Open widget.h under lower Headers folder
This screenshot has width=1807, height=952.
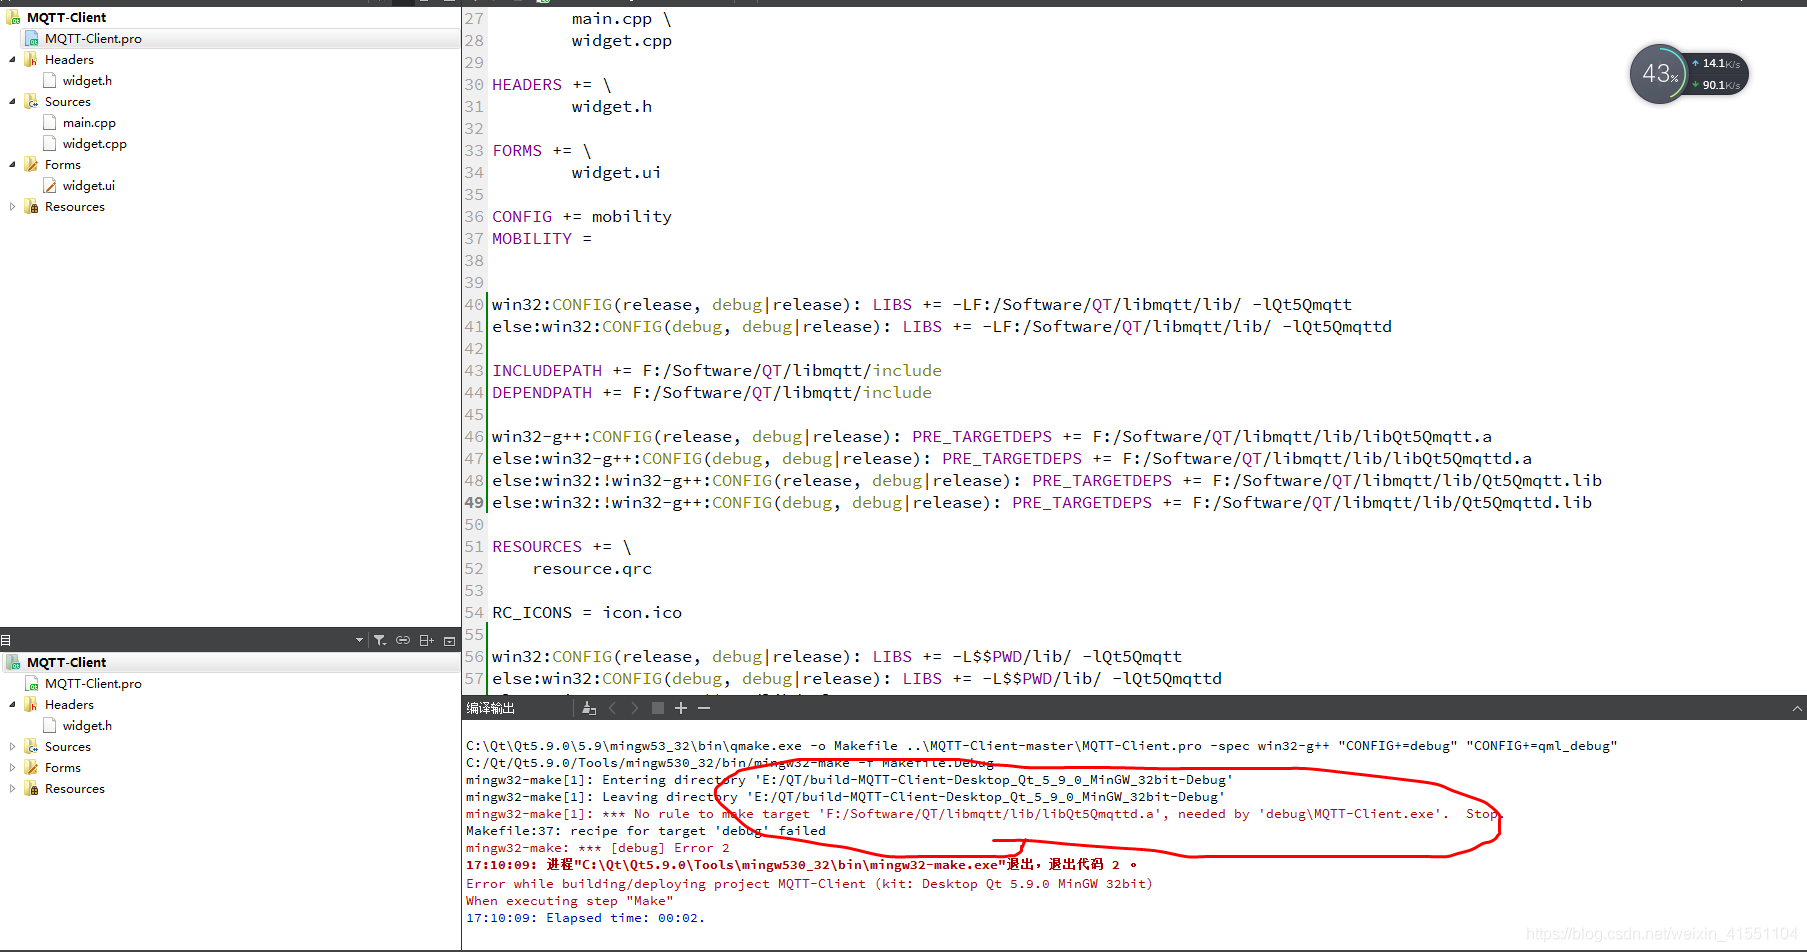87,726
